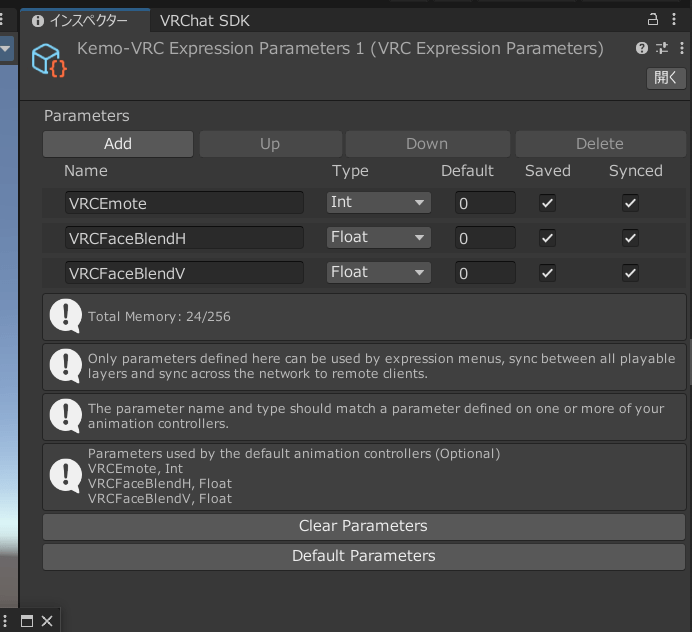The height and width of the screenshot is (632, 692).
Task: Click the warning icon beside Total Memory
Action: (x=66, y=316)
